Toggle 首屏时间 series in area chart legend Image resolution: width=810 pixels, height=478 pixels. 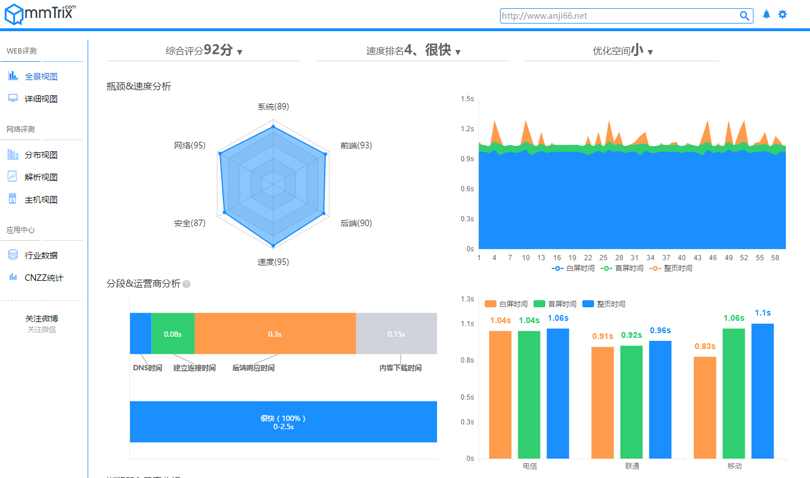[x=622, y=268]
